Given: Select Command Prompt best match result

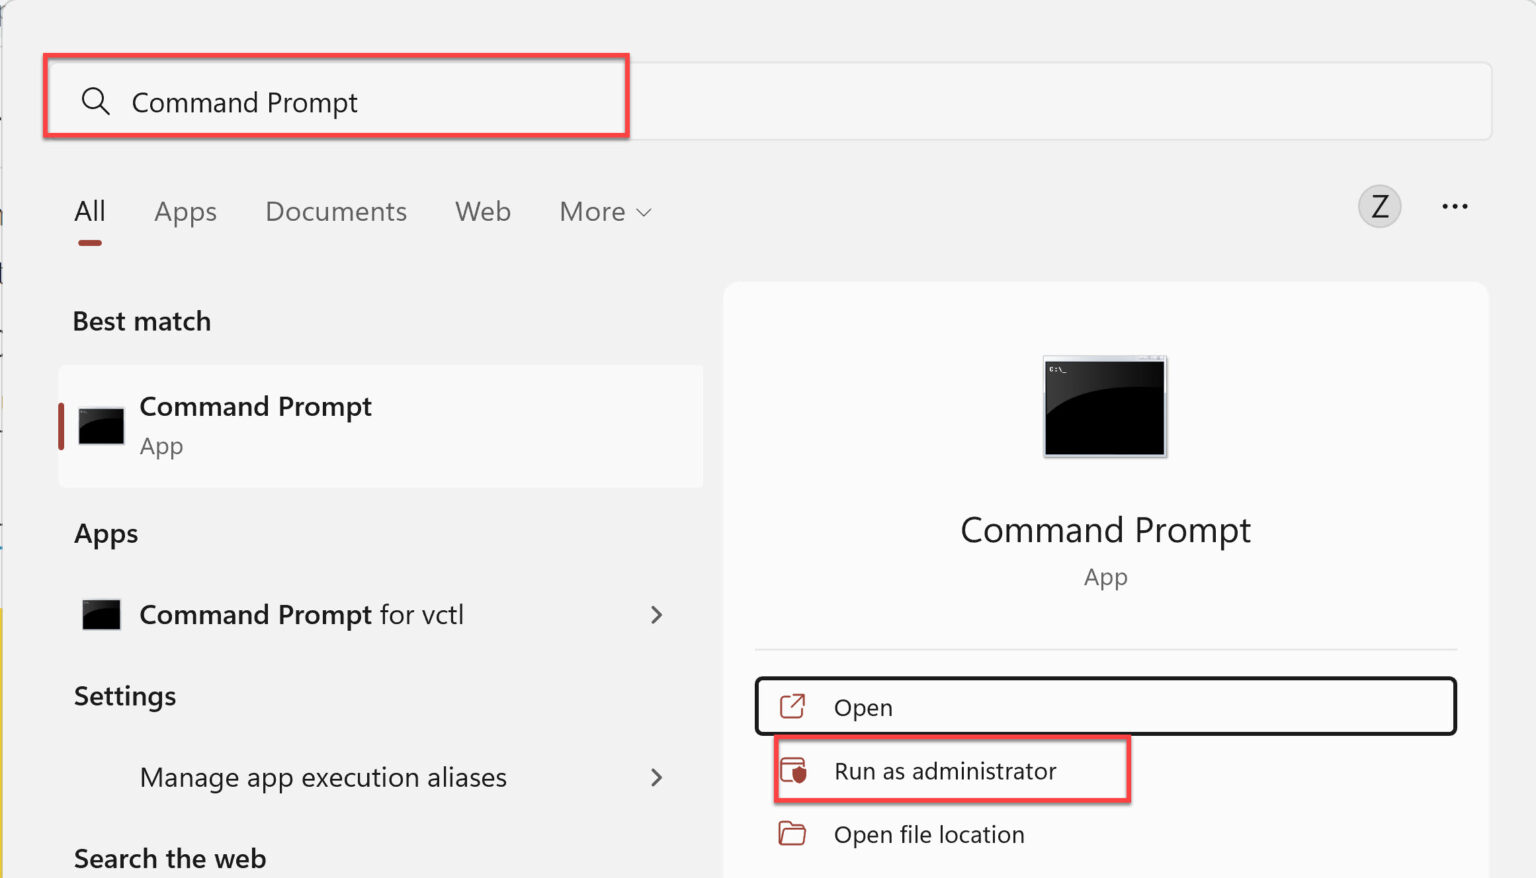Looking at the screenshot, I should coord(381,426).
